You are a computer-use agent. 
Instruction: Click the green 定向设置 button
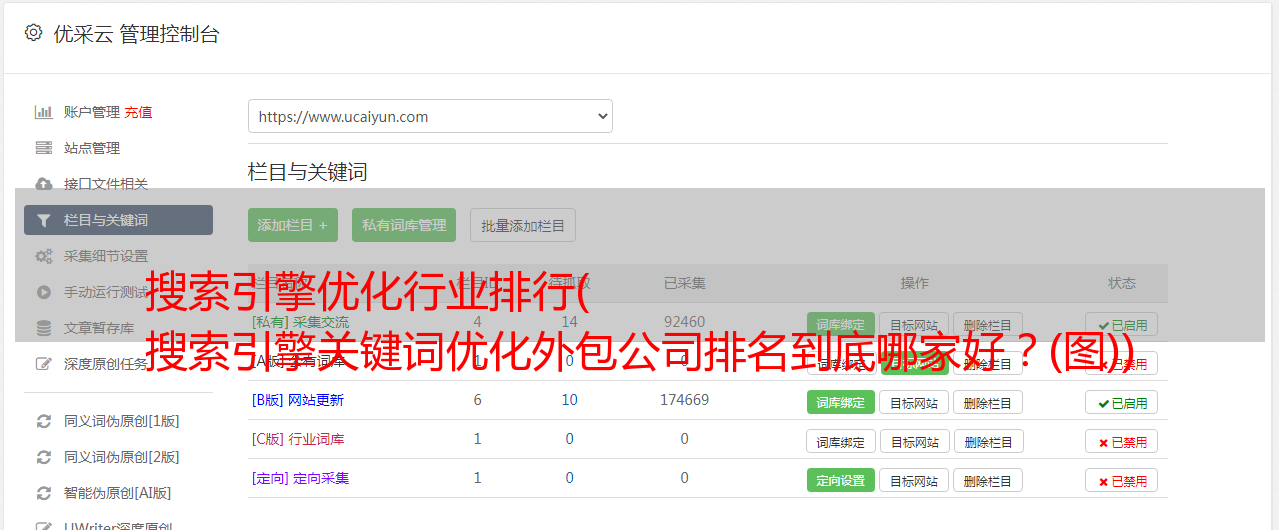click(x=841, y=480)
